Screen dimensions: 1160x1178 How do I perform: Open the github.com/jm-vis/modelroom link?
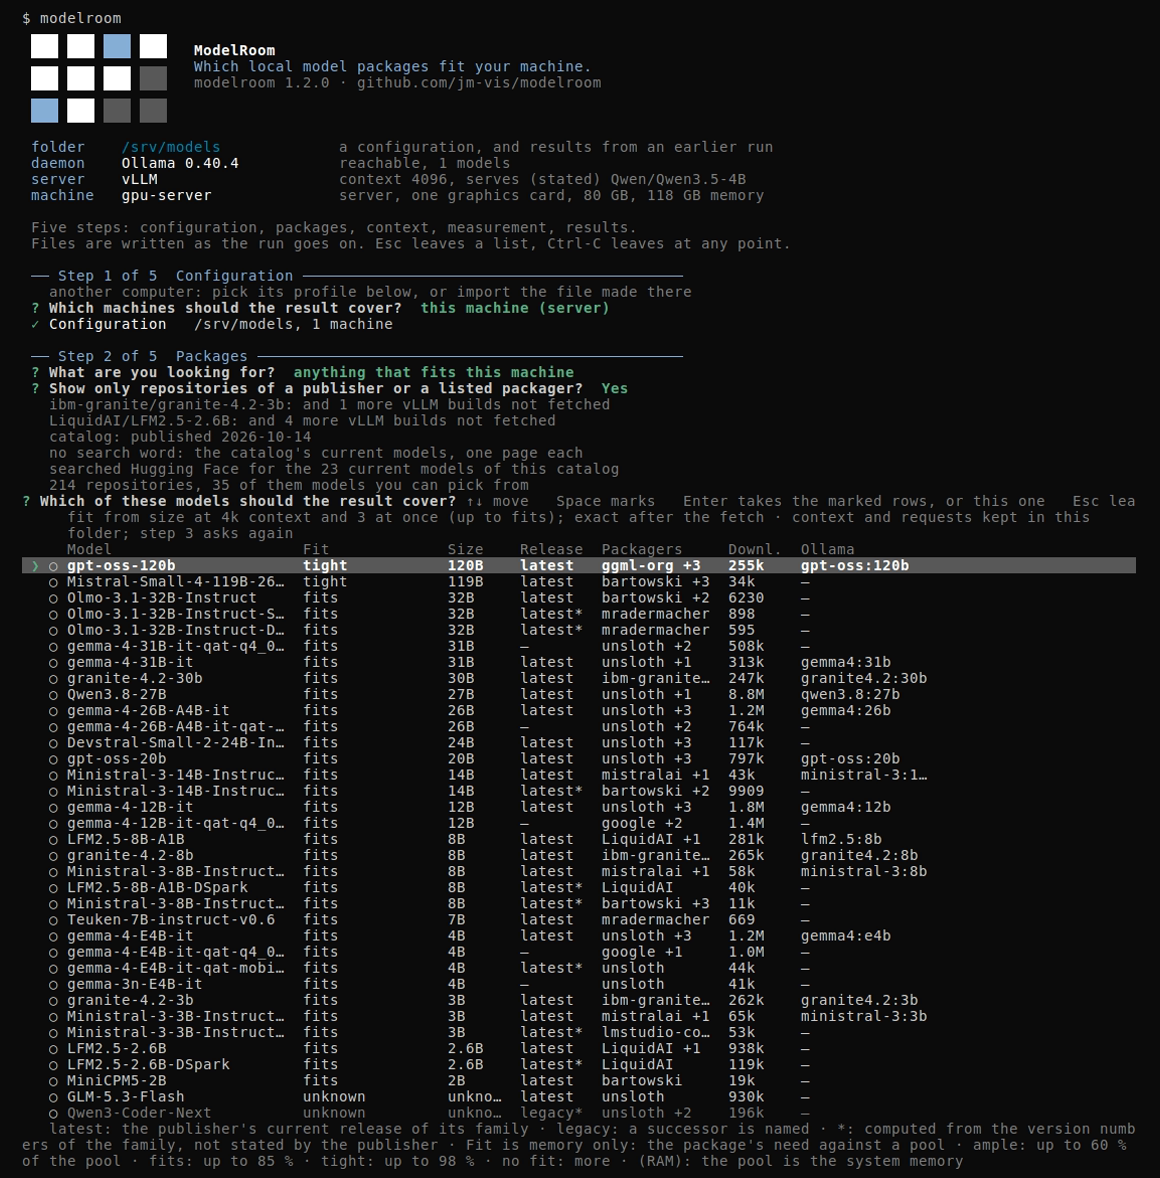(479, 83)
